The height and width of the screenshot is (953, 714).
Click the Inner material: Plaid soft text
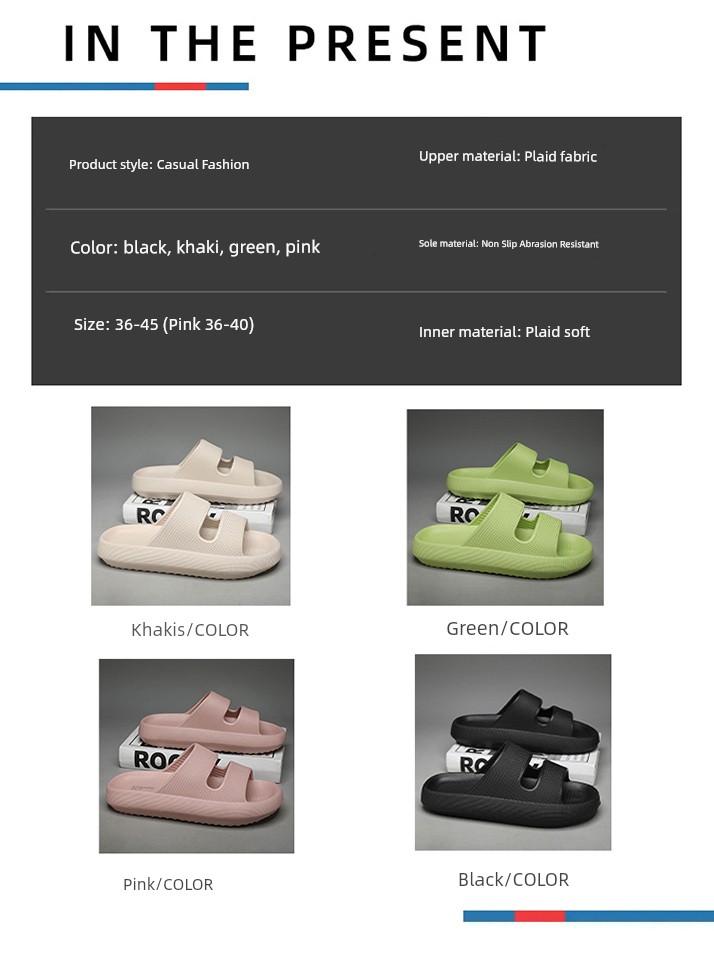(x=504, y=332)
